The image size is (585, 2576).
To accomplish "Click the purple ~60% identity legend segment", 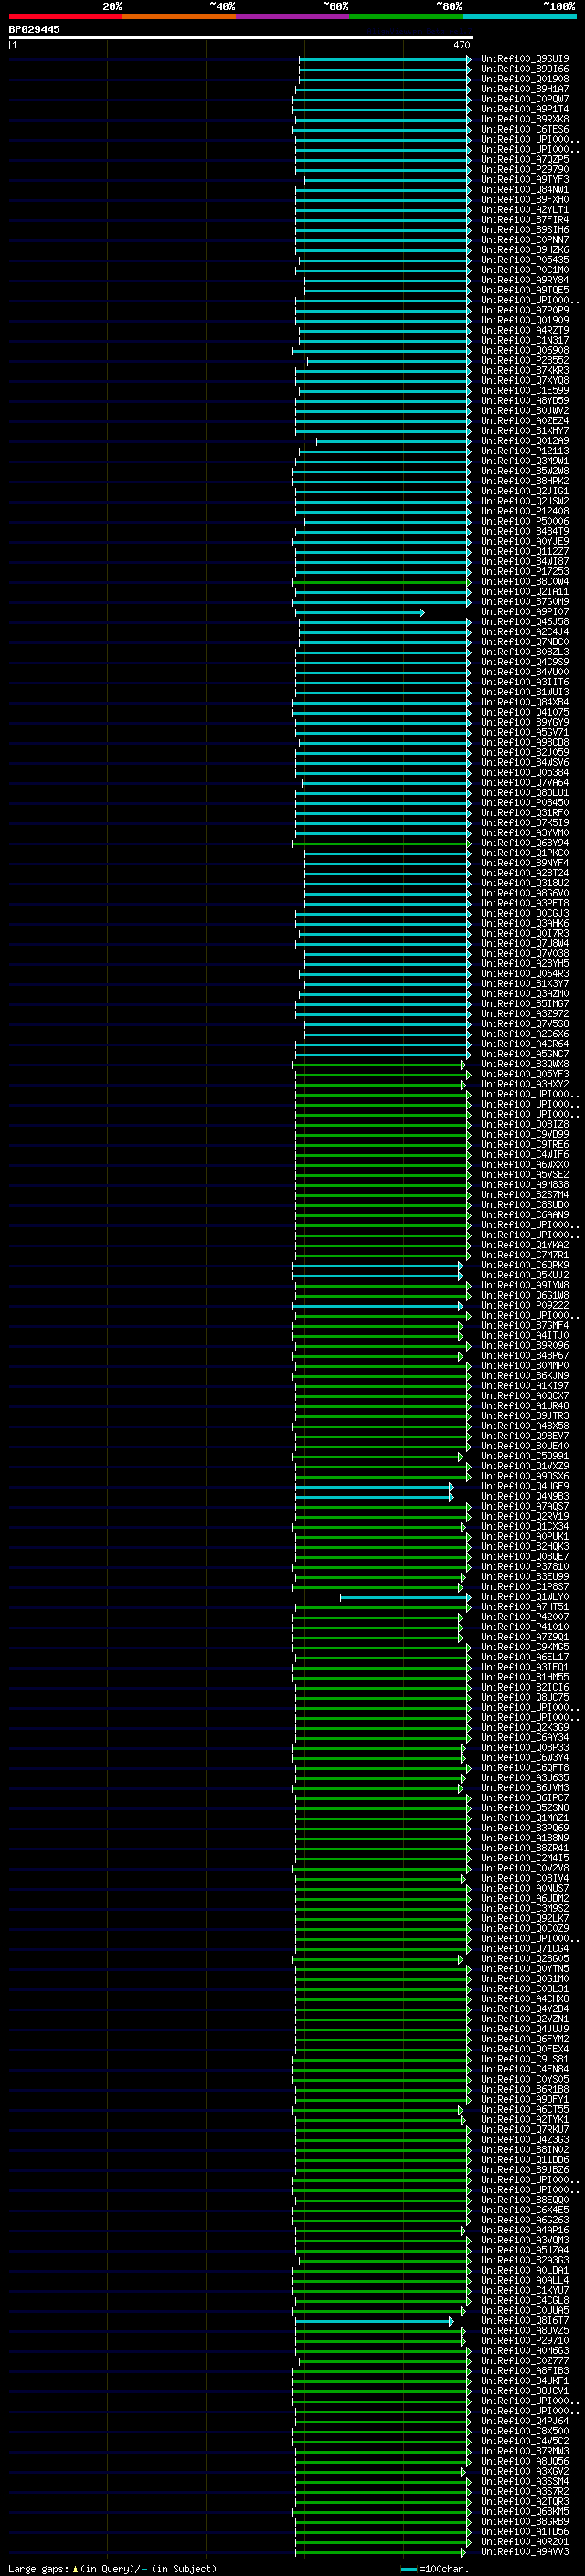I will (x=293, y=16).
